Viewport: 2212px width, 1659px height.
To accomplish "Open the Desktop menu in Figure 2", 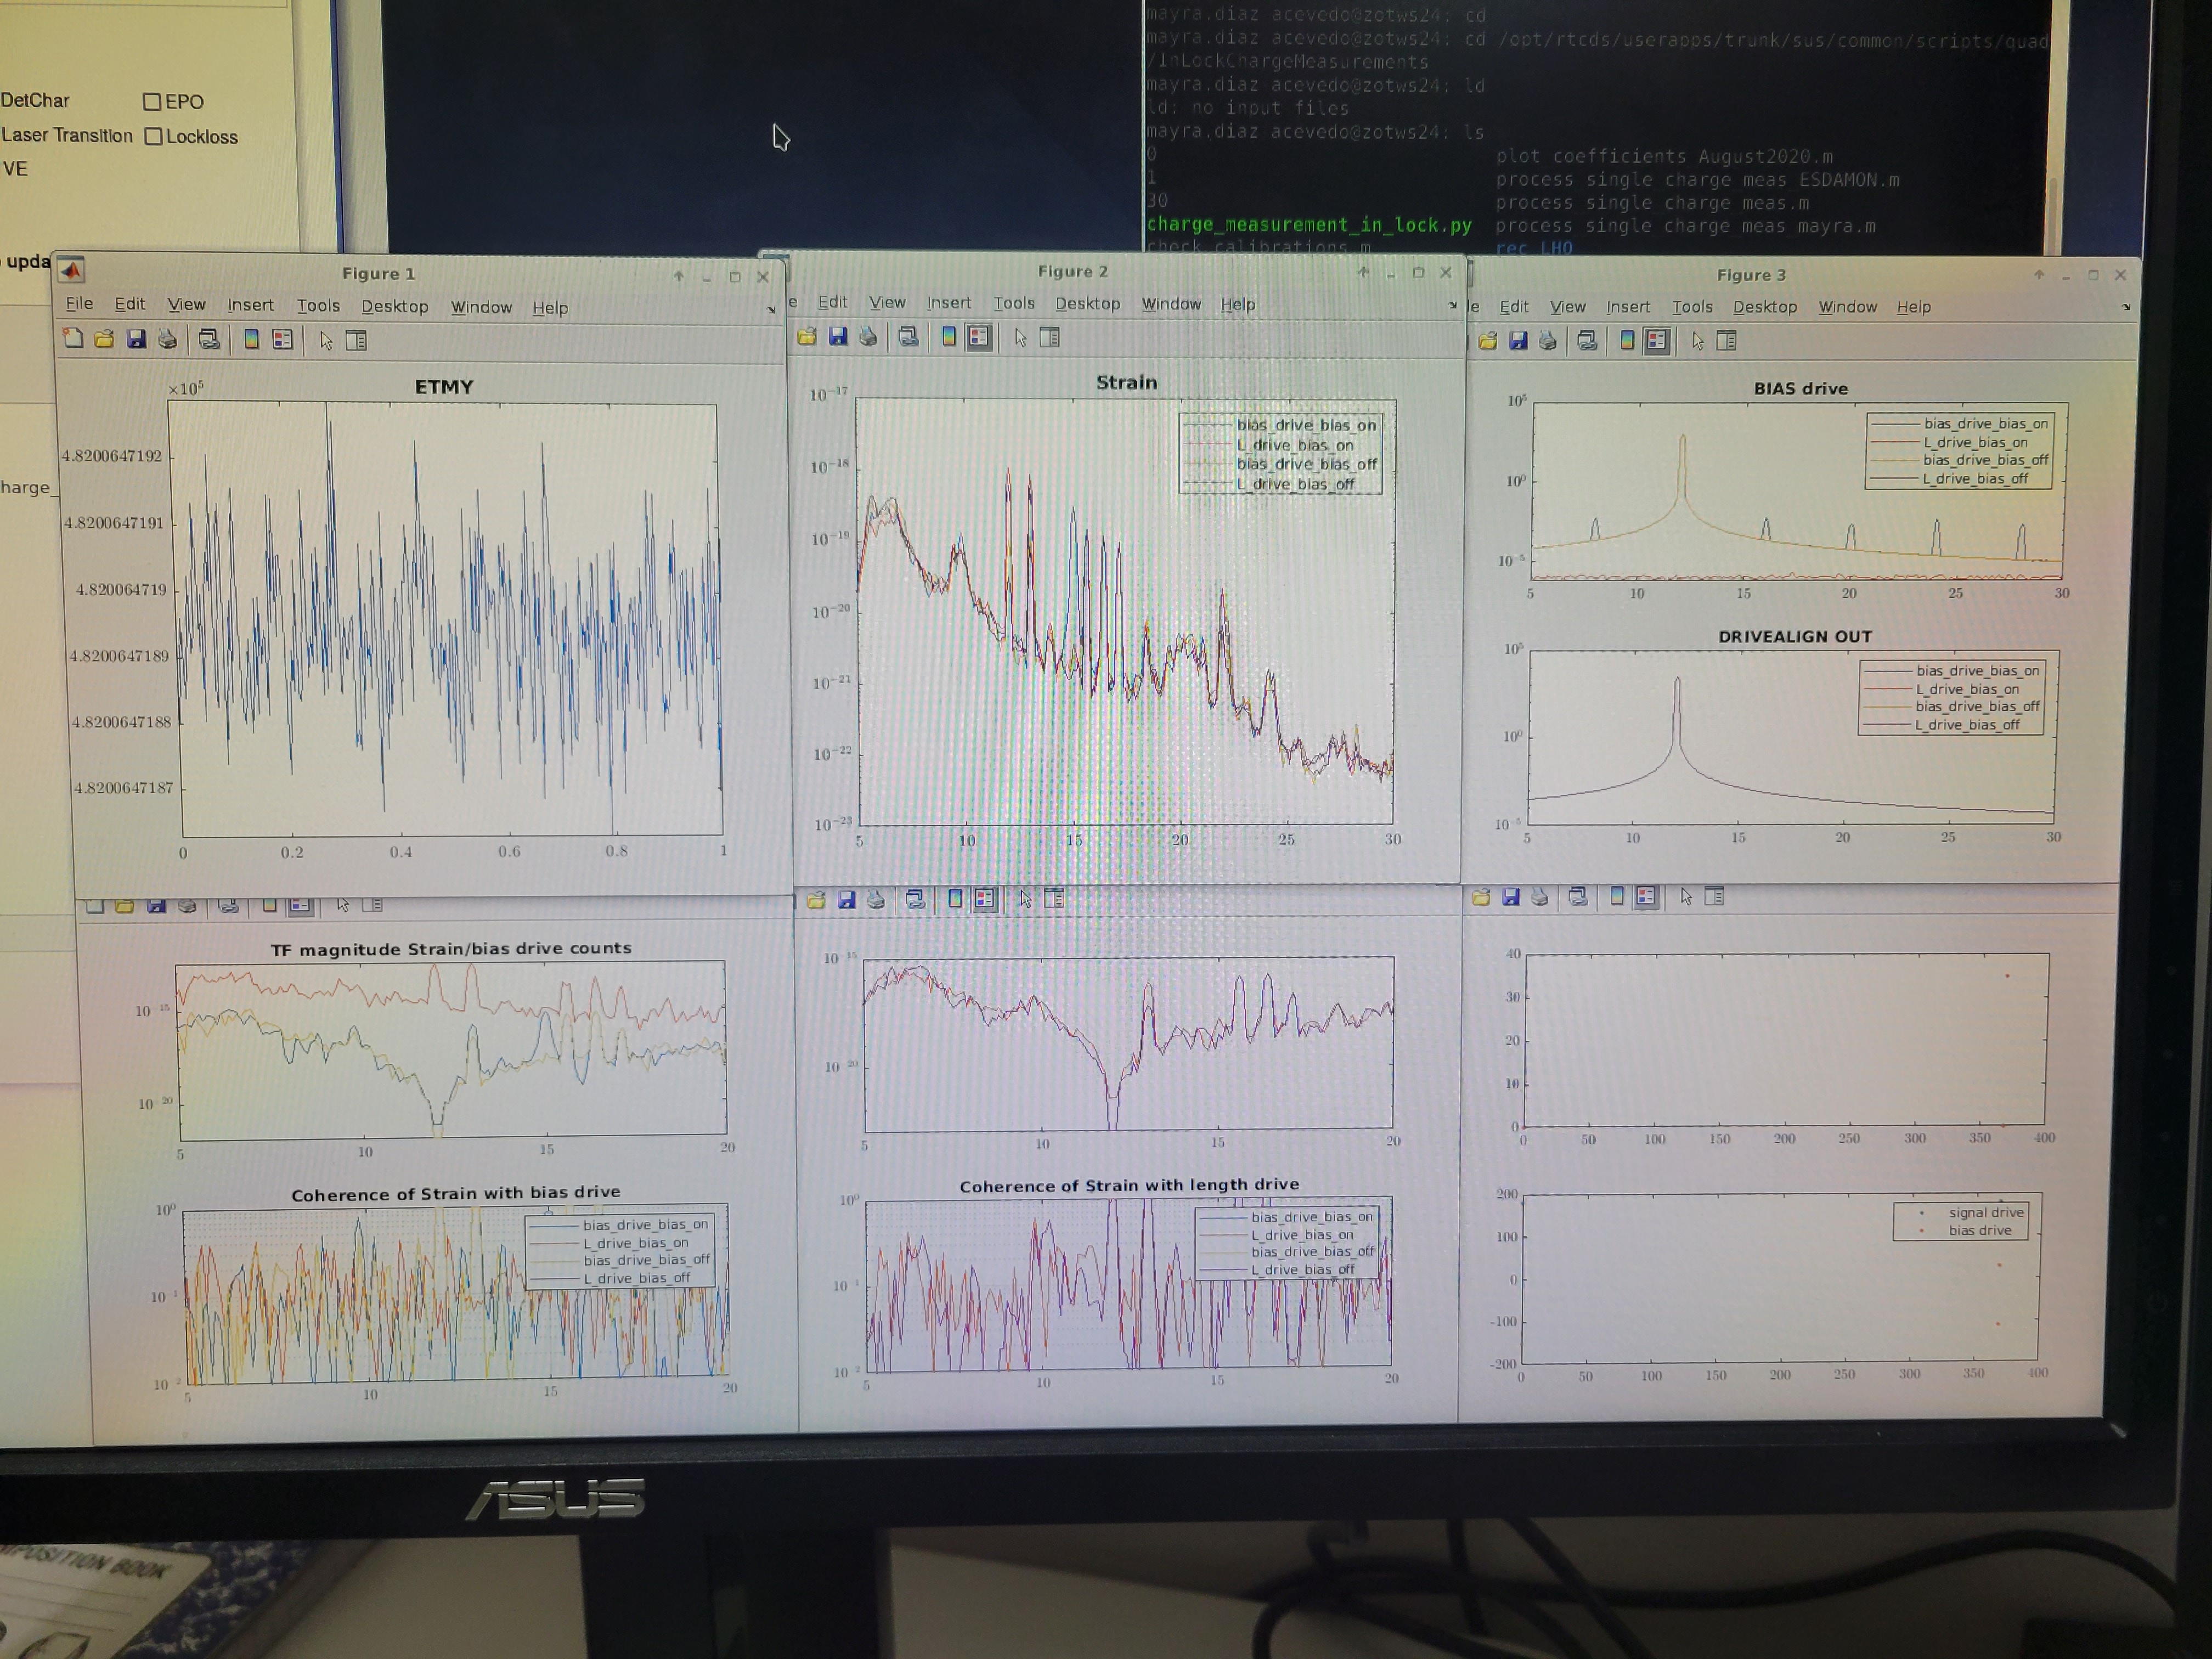I will tap(1088, 303).
